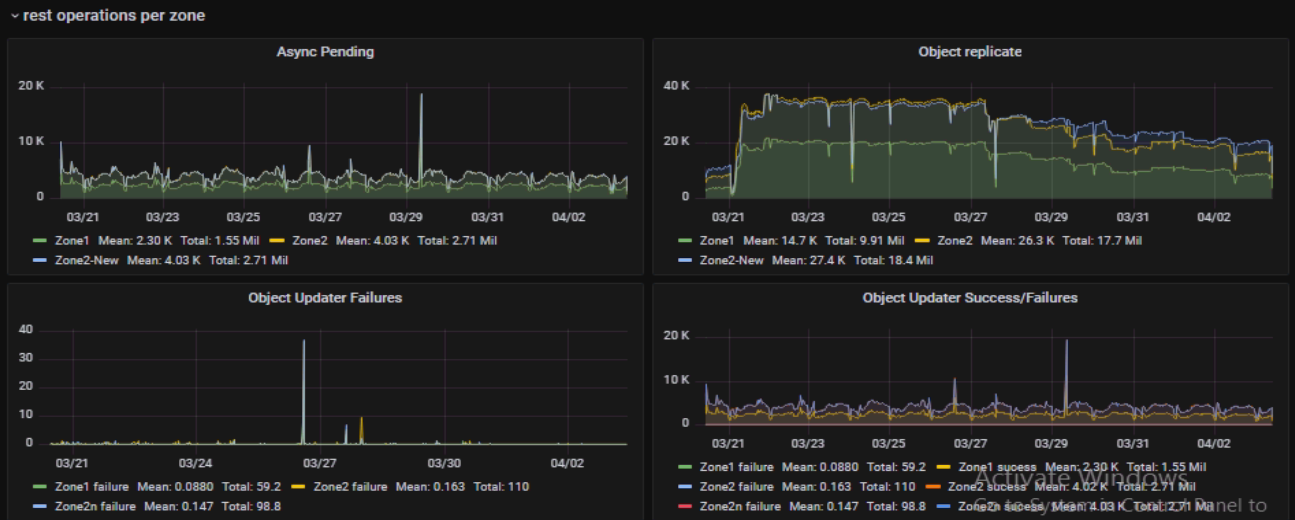The height and width of the screenshot is (520, 1295).
Task: Open the Async Pending panel title menu
Action: [x=325, y=52]
